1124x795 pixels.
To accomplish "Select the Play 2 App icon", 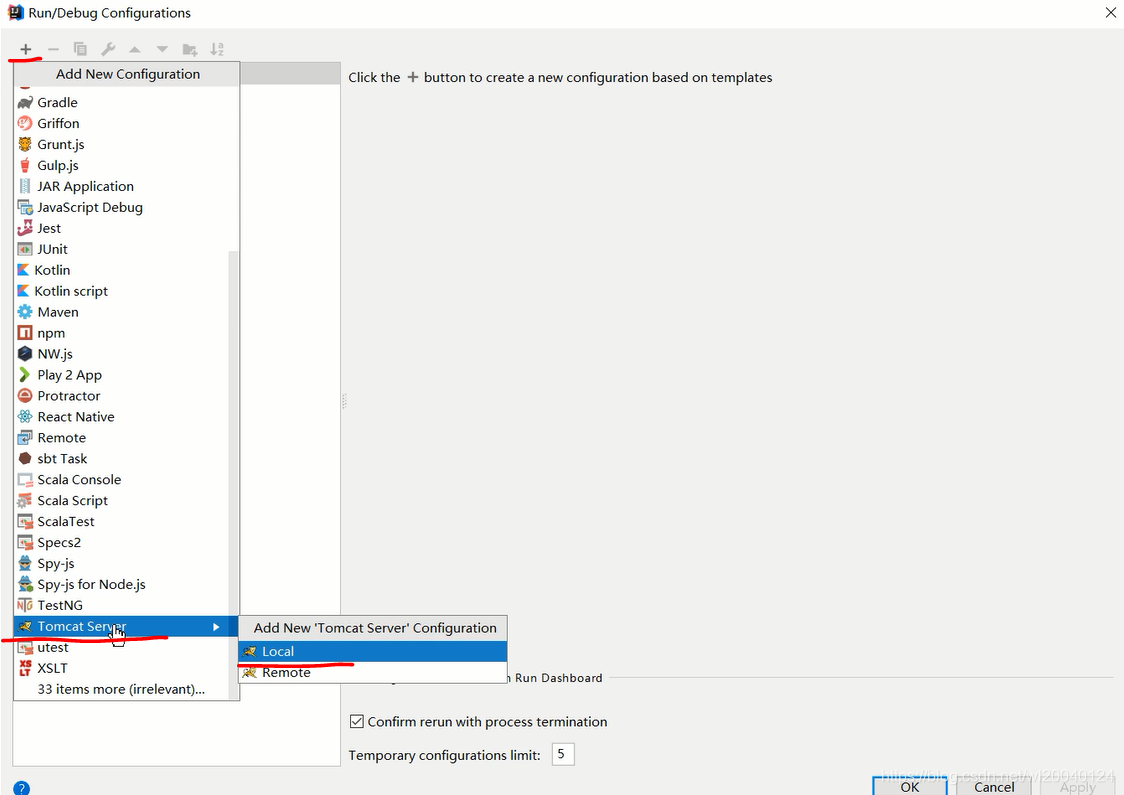I will point(24,375).
